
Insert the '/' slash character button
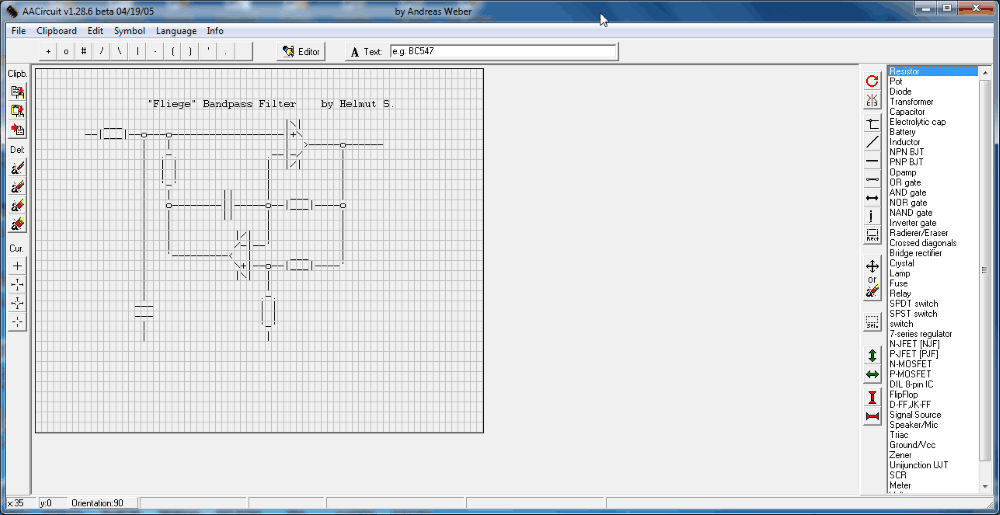101,52
